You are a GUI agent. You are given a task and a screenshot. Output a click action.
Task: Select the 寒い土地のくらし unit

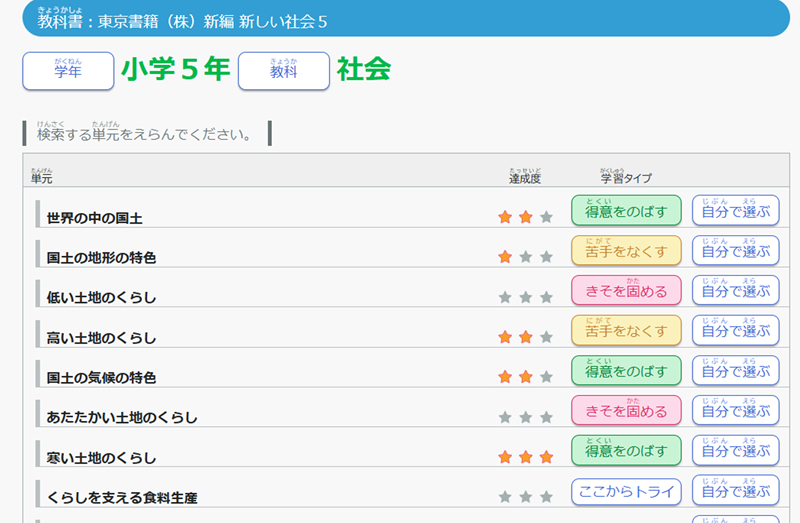pyautogui.click(x=101, y=458)
